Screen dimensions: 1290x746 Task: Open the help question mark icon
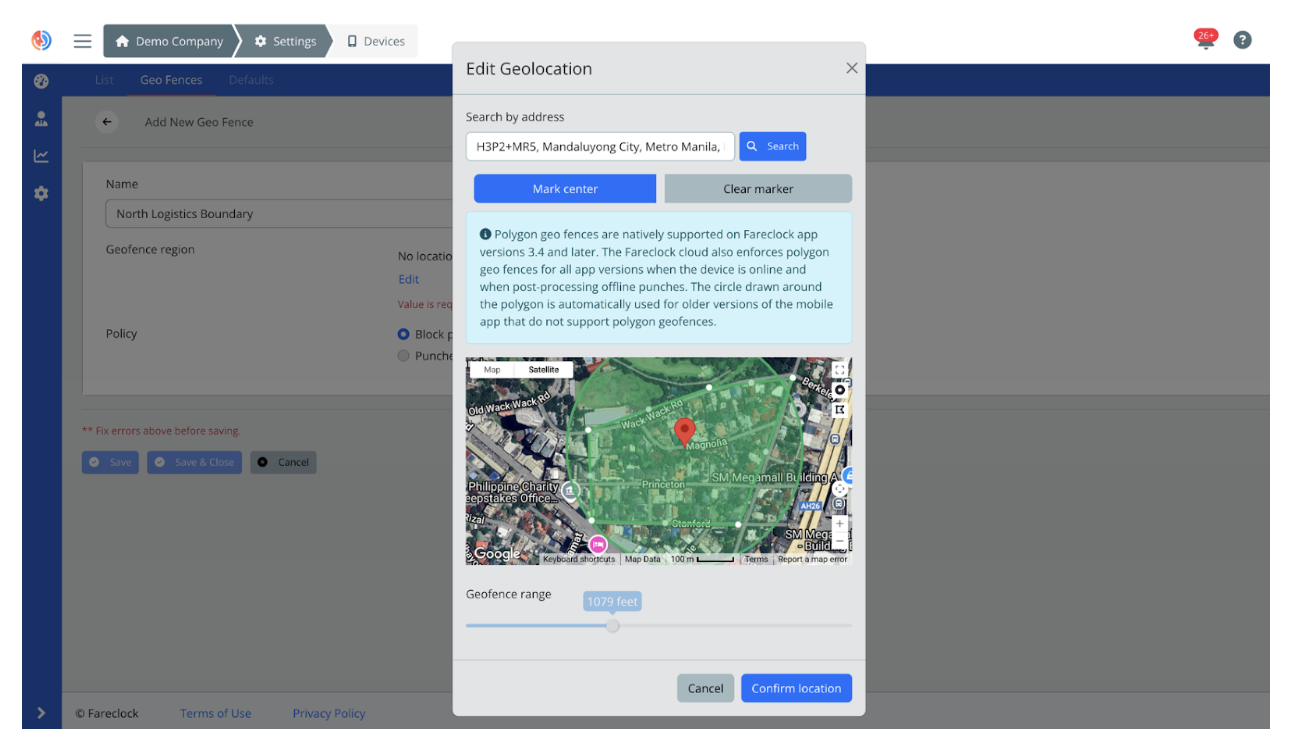click(x=1242, y=40)
